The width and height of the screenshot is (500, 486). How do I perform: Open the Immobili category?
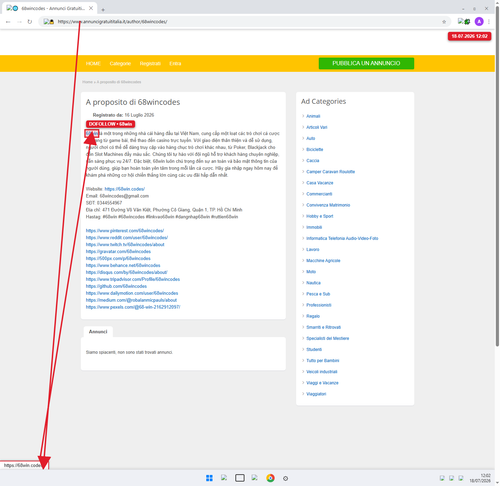point(314,227)
